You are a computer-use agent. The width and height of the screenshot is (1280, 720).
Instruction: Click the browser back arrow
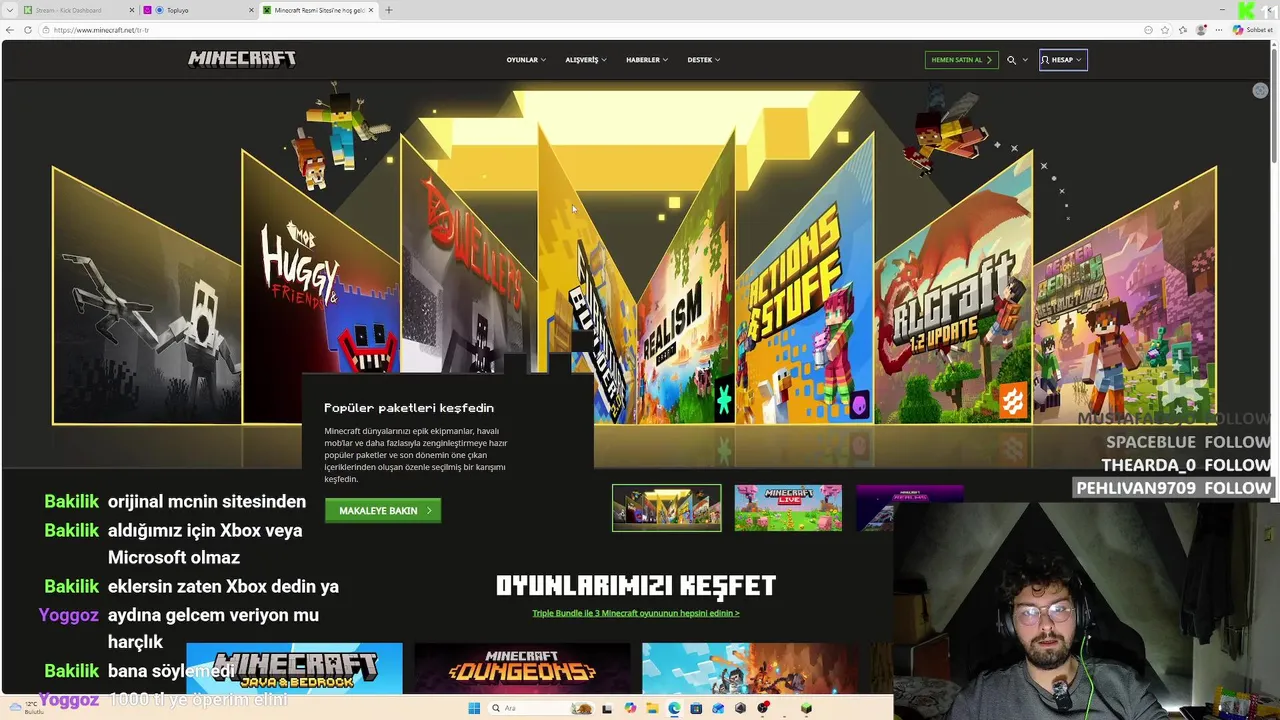tap(10, 30)
